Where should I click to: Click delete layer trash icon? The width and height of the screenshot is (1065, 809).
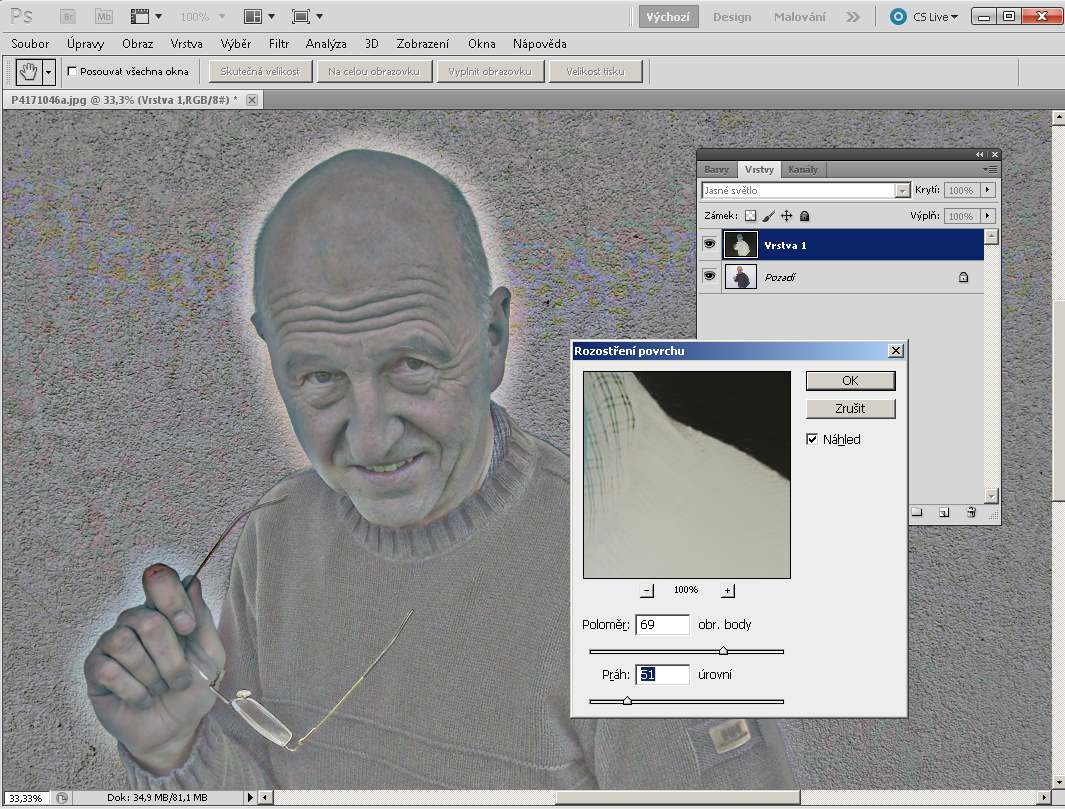(x=970, y=513)
